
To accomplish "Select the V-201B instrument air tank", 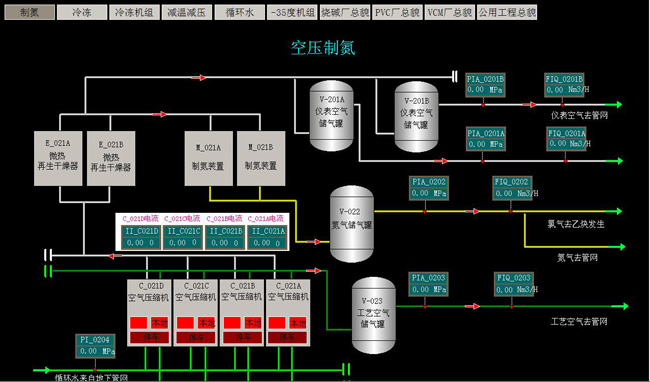I will point(416,117).
